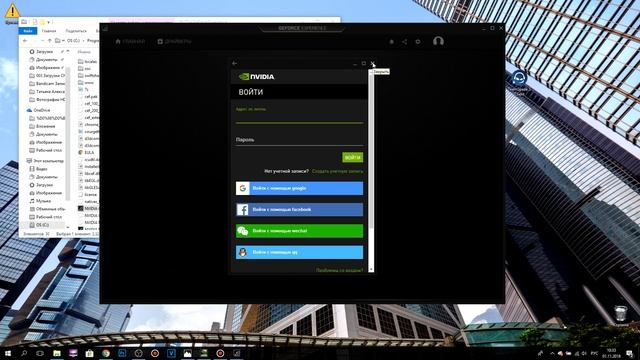Click the green ВОЙТИ login button
Image resolution: width=640 pixels, height=360 pixels.
[353, 158]
